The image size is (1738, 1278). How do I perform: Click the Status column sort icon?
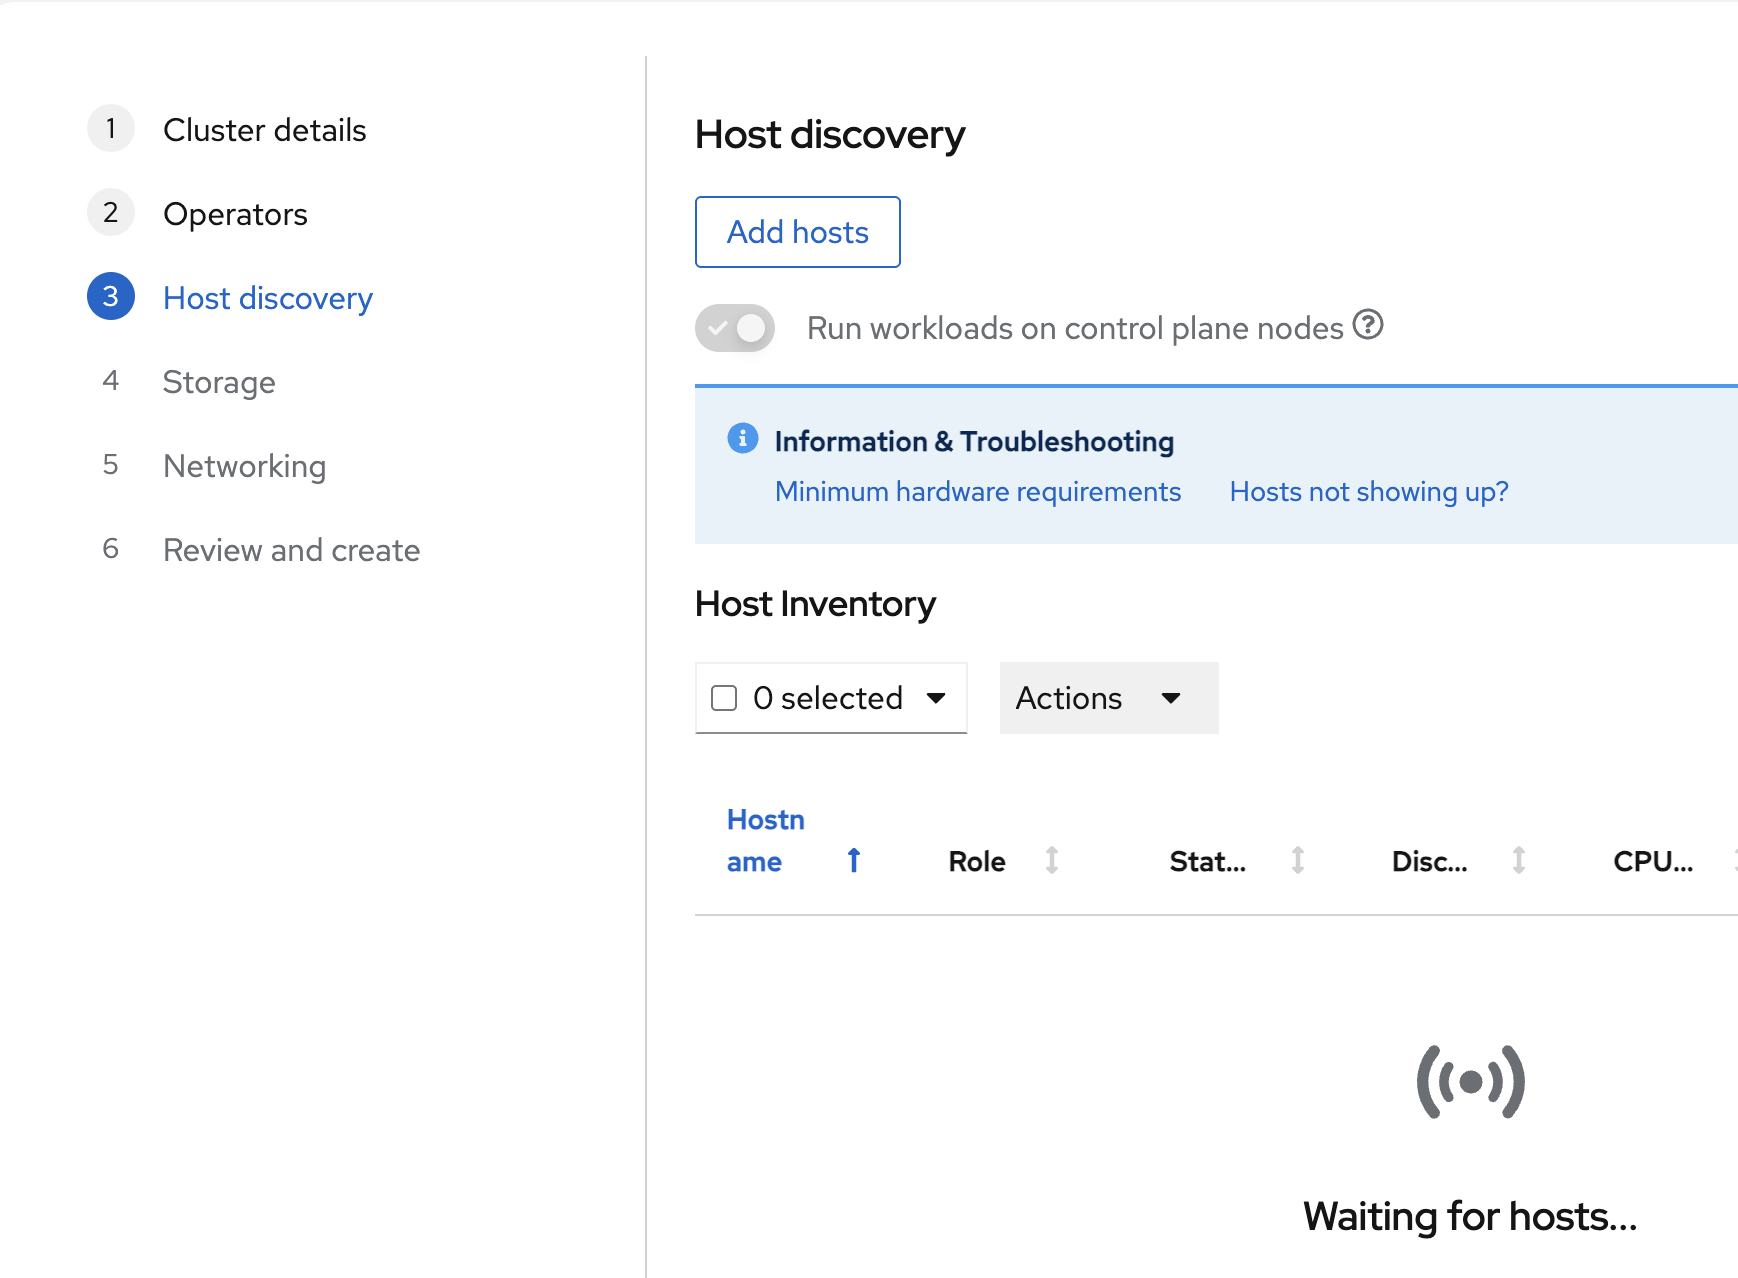pos(1297,860)
